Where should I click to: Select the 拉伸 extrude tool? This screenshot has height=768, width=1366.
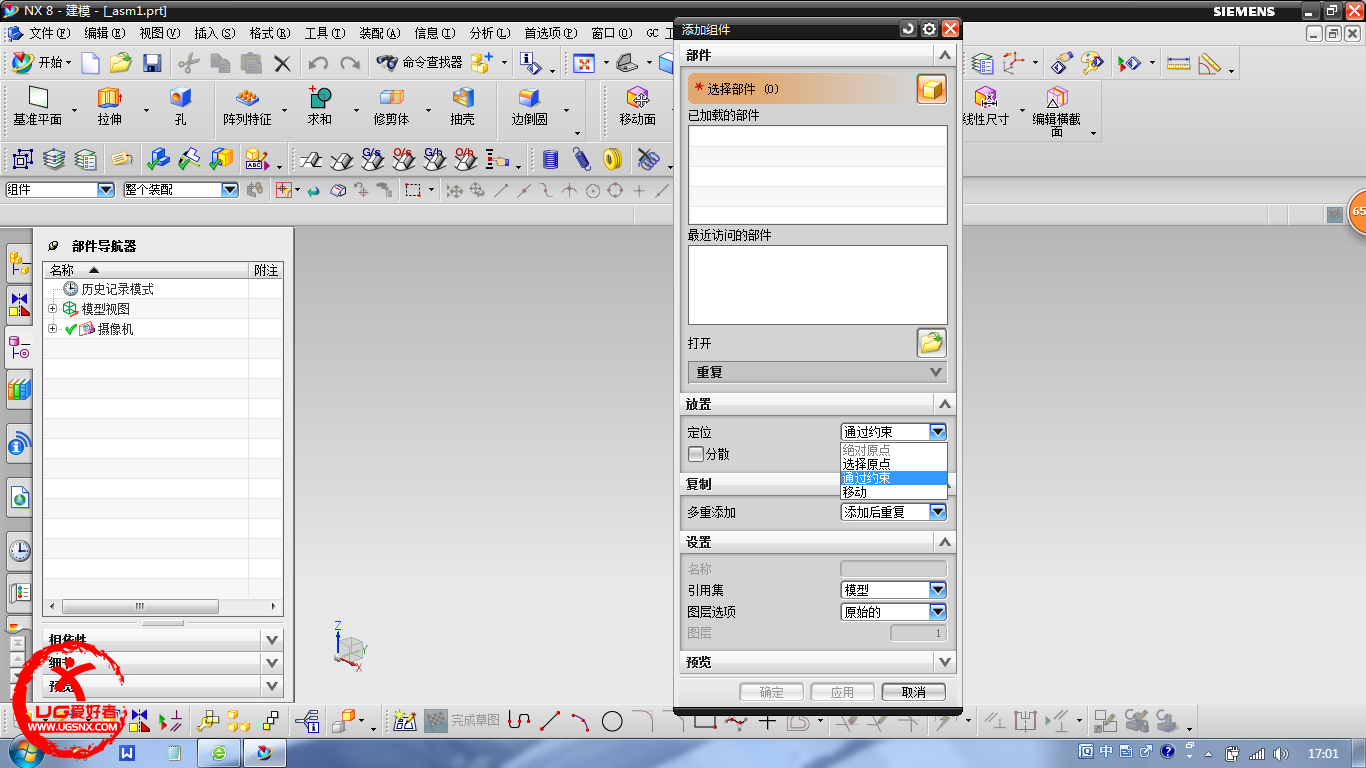click(109, 107)
